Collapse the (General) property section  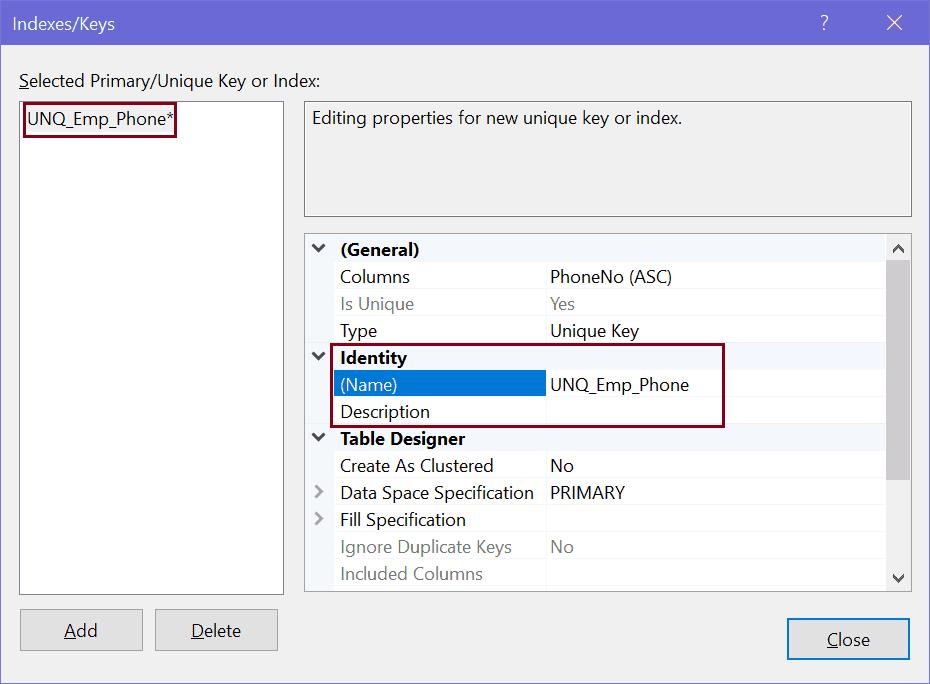tap(318, 249)
